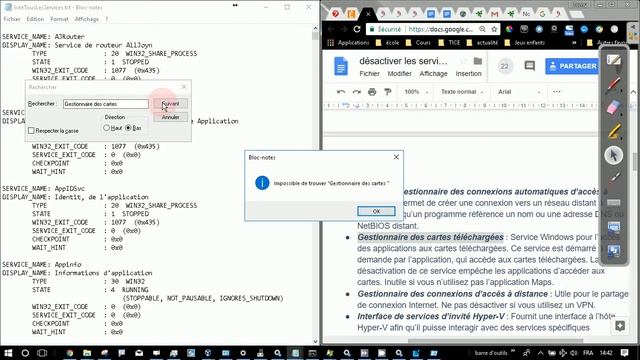
Task: Open the école bookmark folder
Action: 388,42
